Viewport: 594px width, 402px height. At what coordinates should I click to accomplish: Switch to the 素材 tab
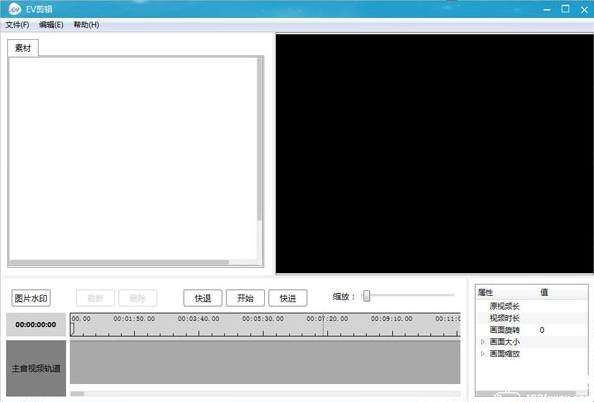tap(23, 48)
